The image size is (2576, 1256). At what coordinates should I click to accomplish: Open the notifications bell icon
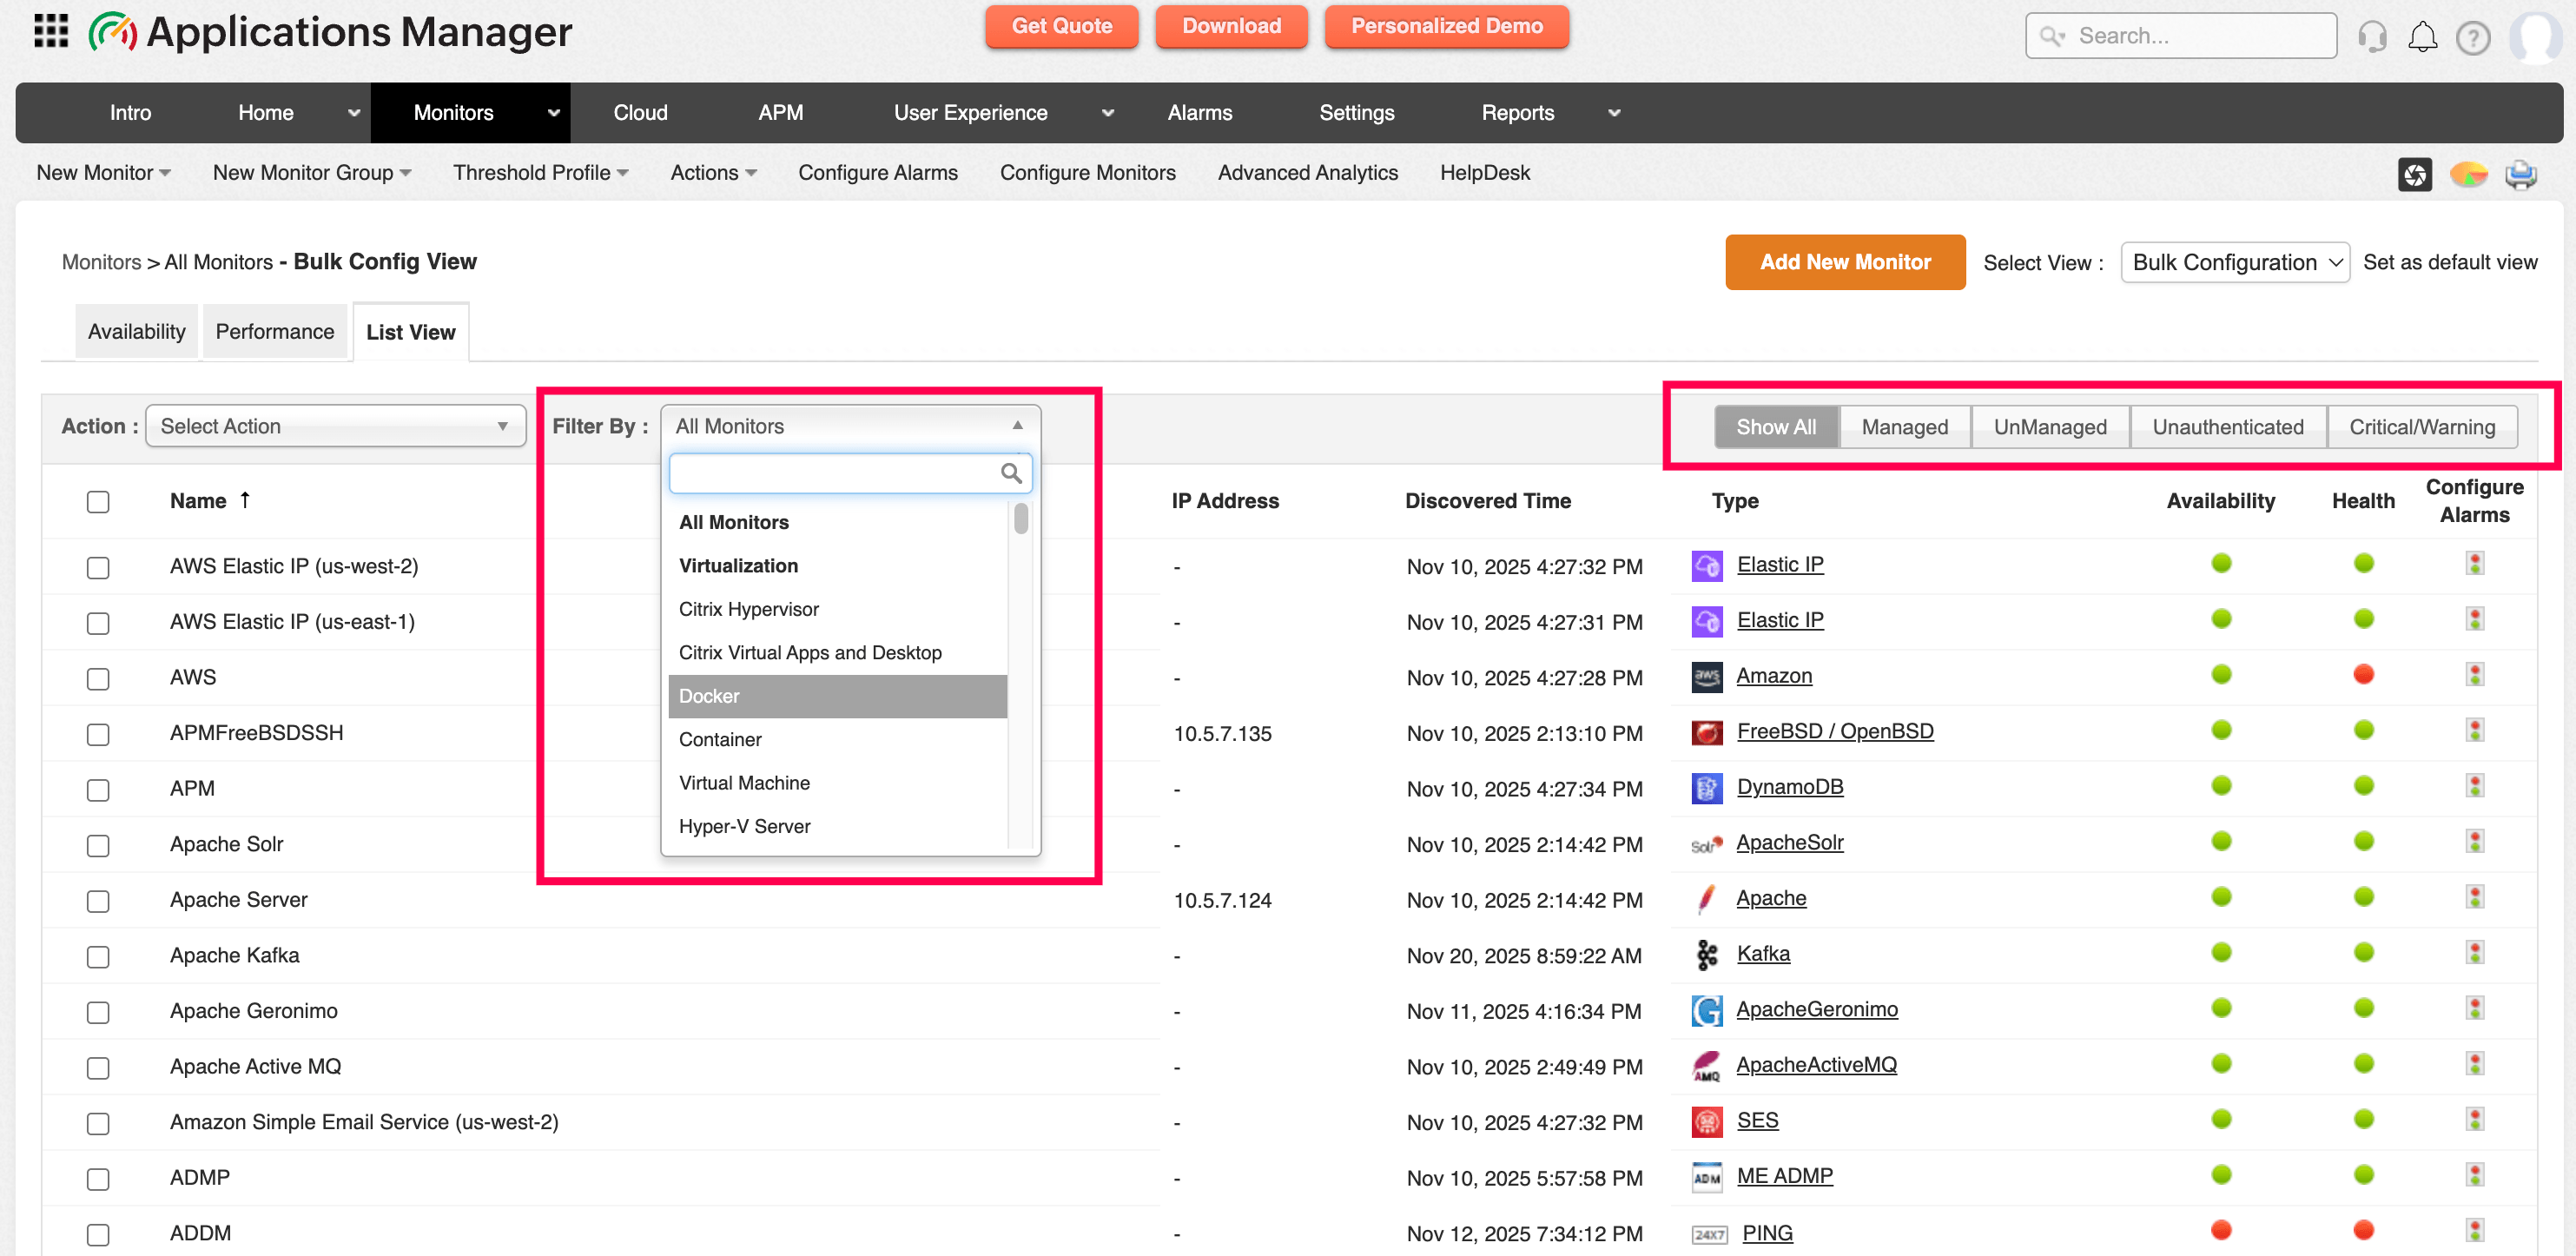pos(2422,37)
